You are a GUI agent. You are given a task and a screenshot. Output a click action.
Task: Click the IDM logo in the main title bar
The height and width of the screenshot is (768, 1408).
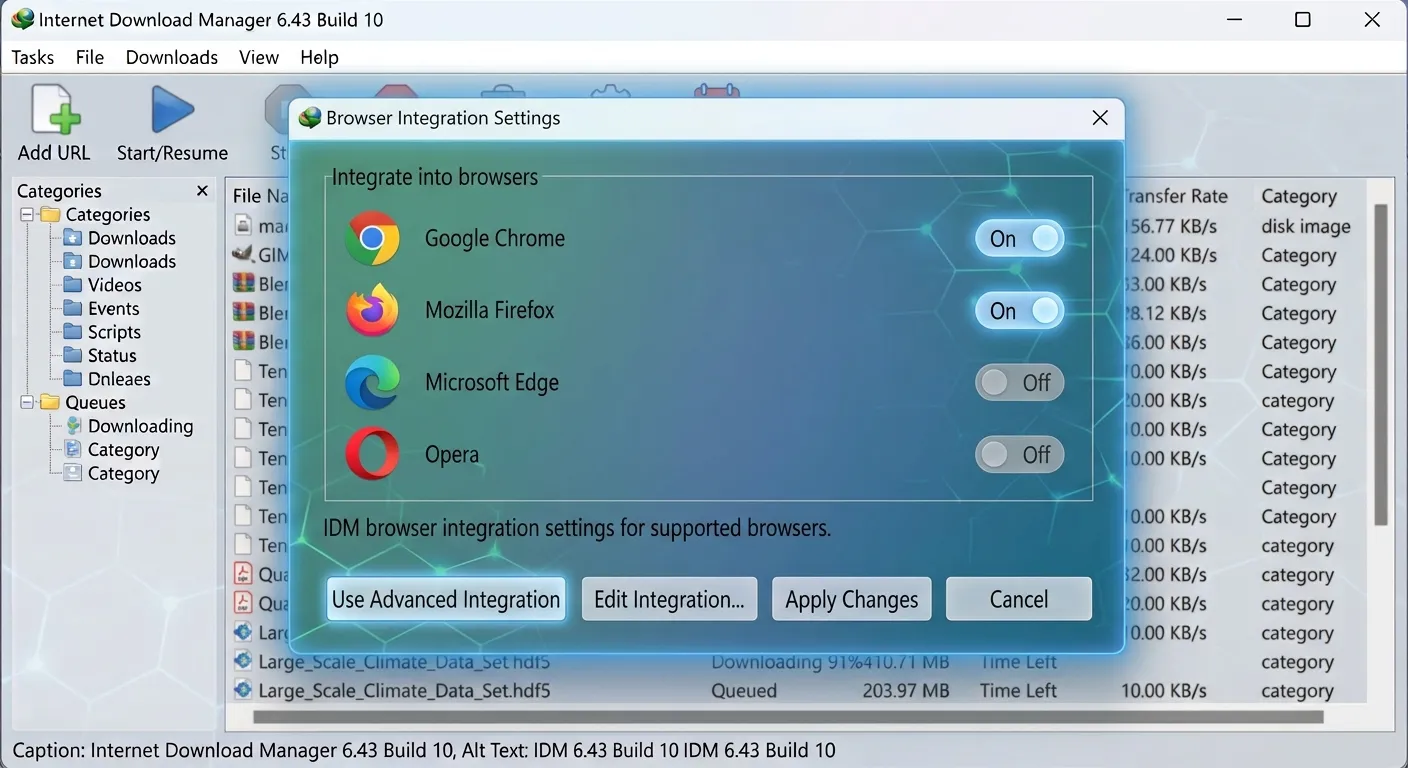pos(22,20)
